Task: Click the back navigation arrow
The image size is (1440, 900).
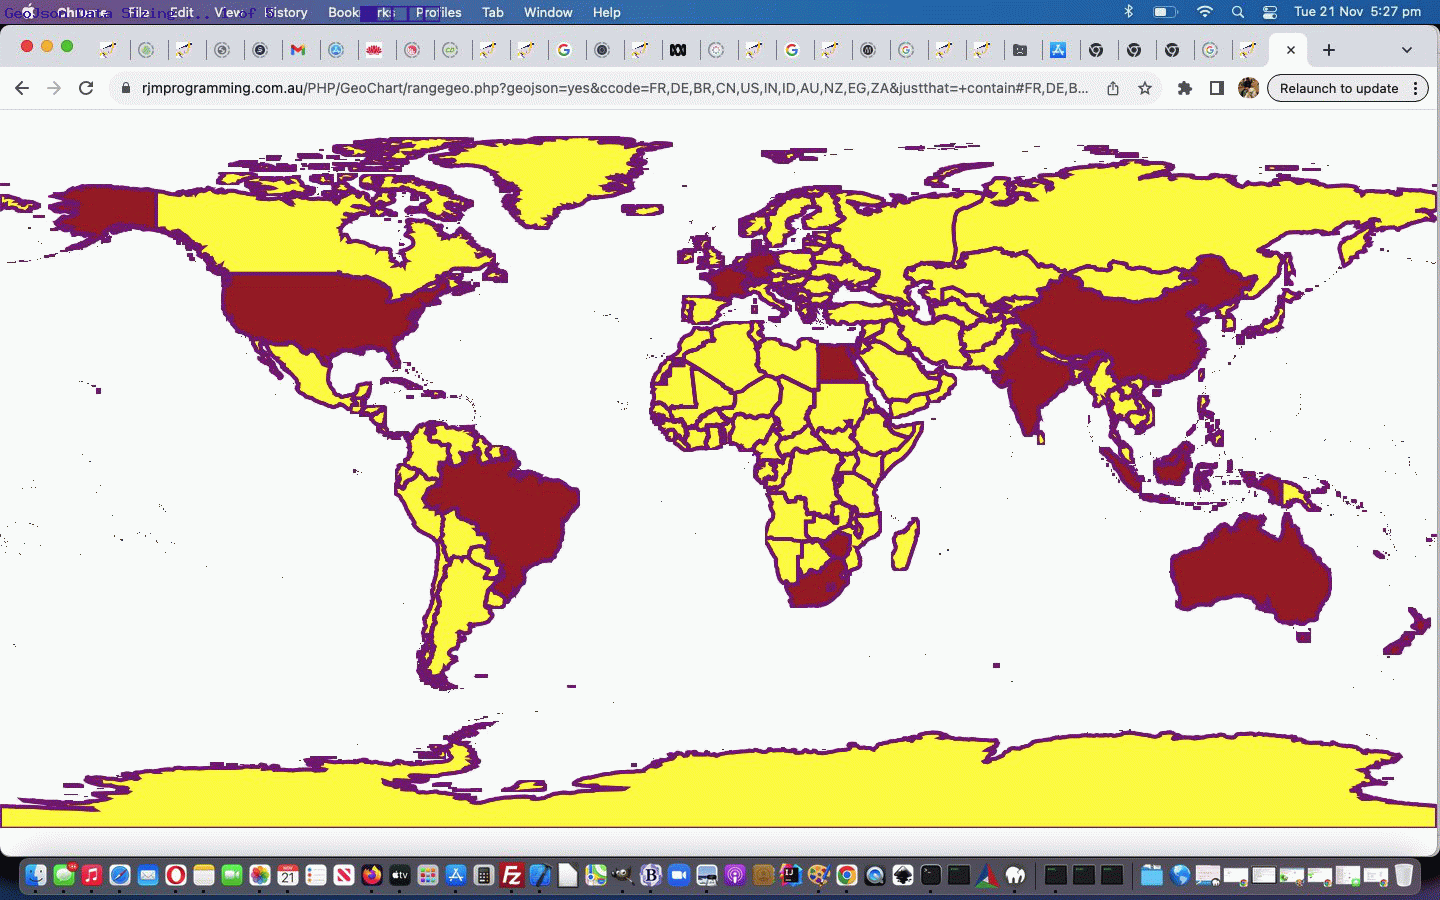Action: pos(22,88)
